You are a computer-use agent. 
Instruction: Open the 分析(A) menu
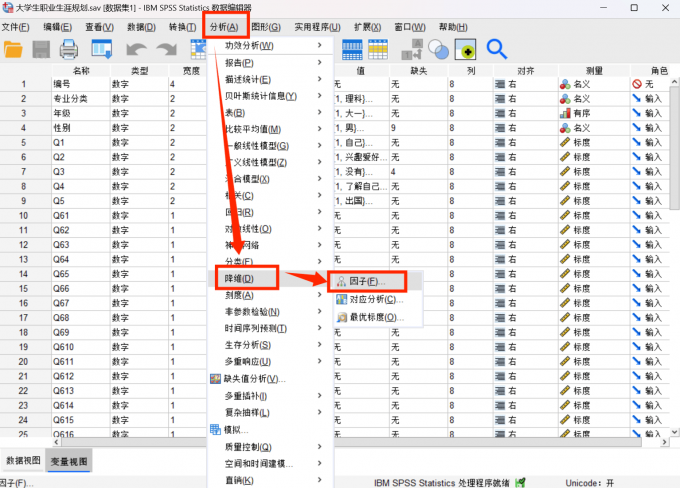click(x=224, y=27)
